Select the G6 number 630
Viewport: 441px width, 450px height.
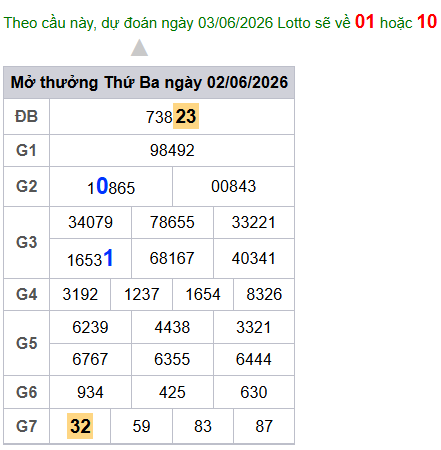(254, 392)
